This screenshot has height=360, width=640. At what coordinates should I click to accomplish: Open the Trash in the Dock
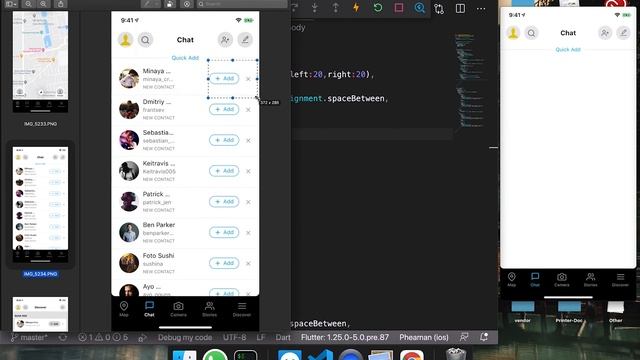(x=456, y=354)
